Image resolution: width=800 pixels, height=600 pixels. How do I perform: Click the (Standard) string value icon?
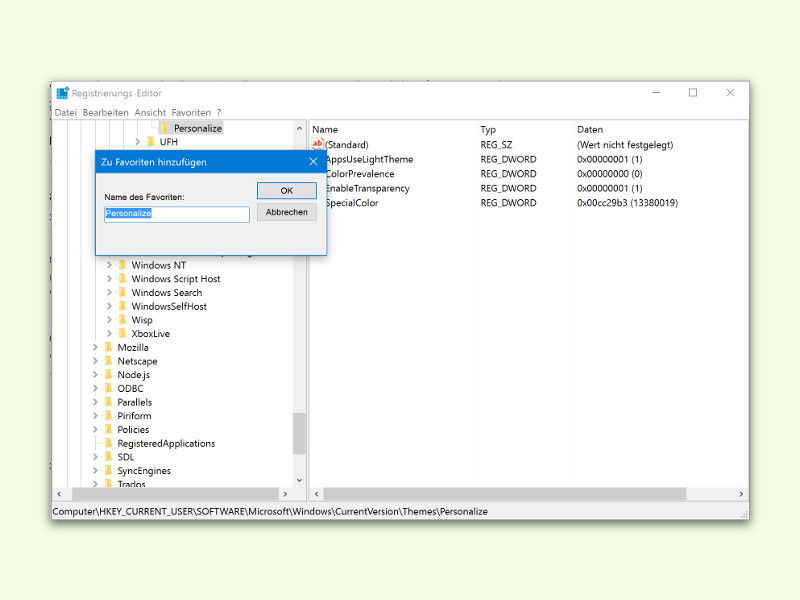(x=317, y=144)
